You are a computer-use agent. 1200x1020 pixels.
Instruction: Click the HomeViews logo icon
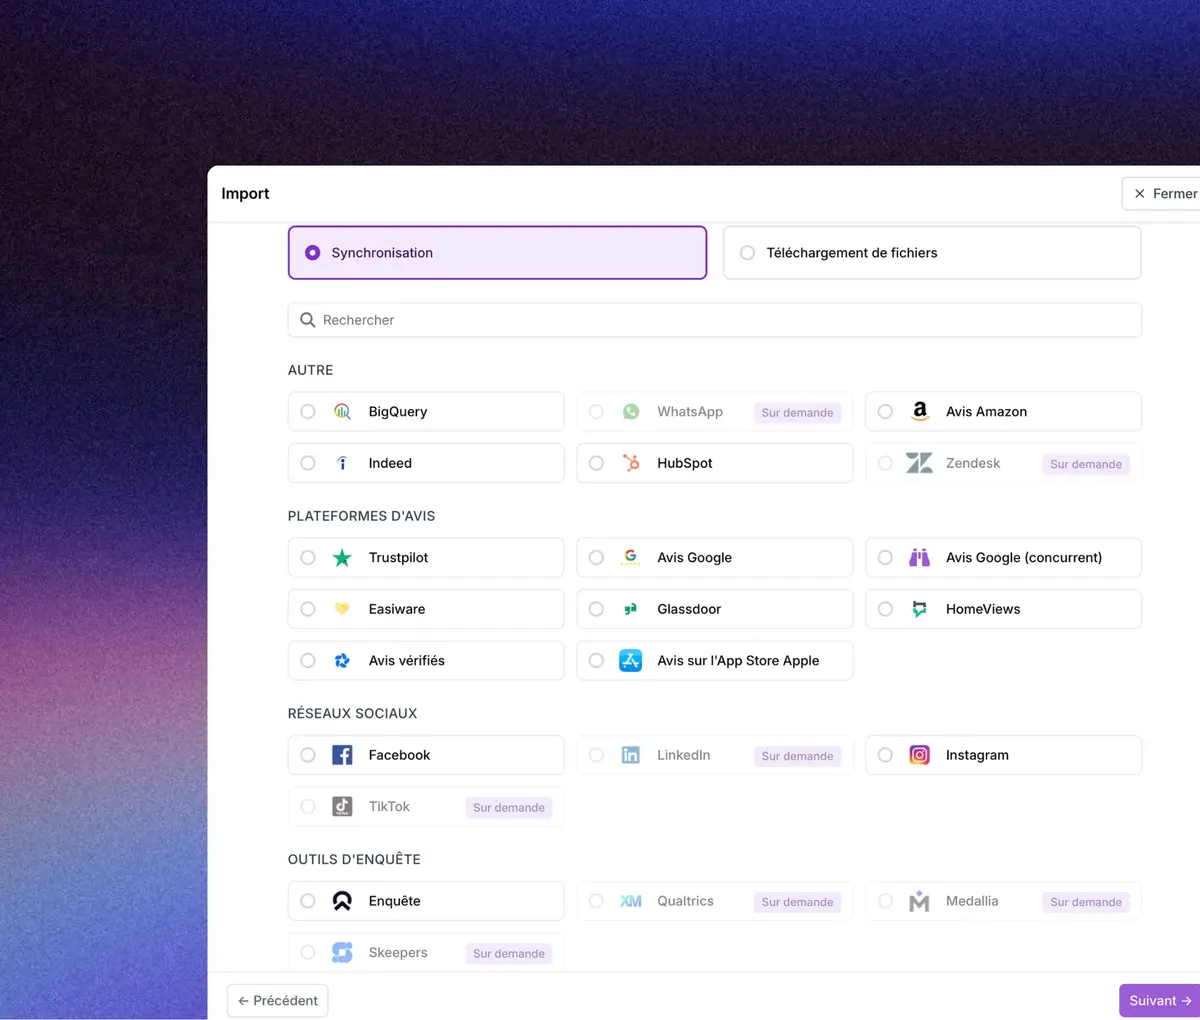tap(919, 609)
